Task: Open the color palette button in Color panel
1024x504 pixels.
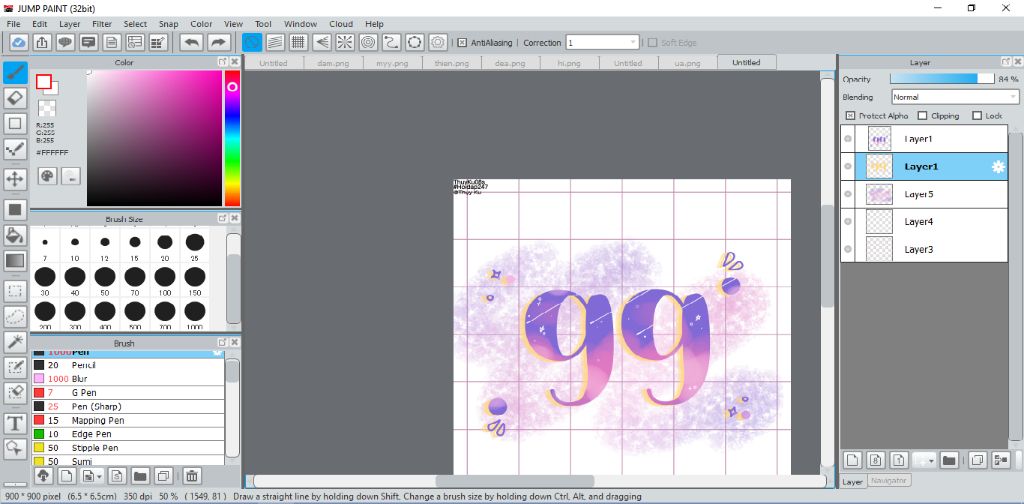Action: click(48, 176)
